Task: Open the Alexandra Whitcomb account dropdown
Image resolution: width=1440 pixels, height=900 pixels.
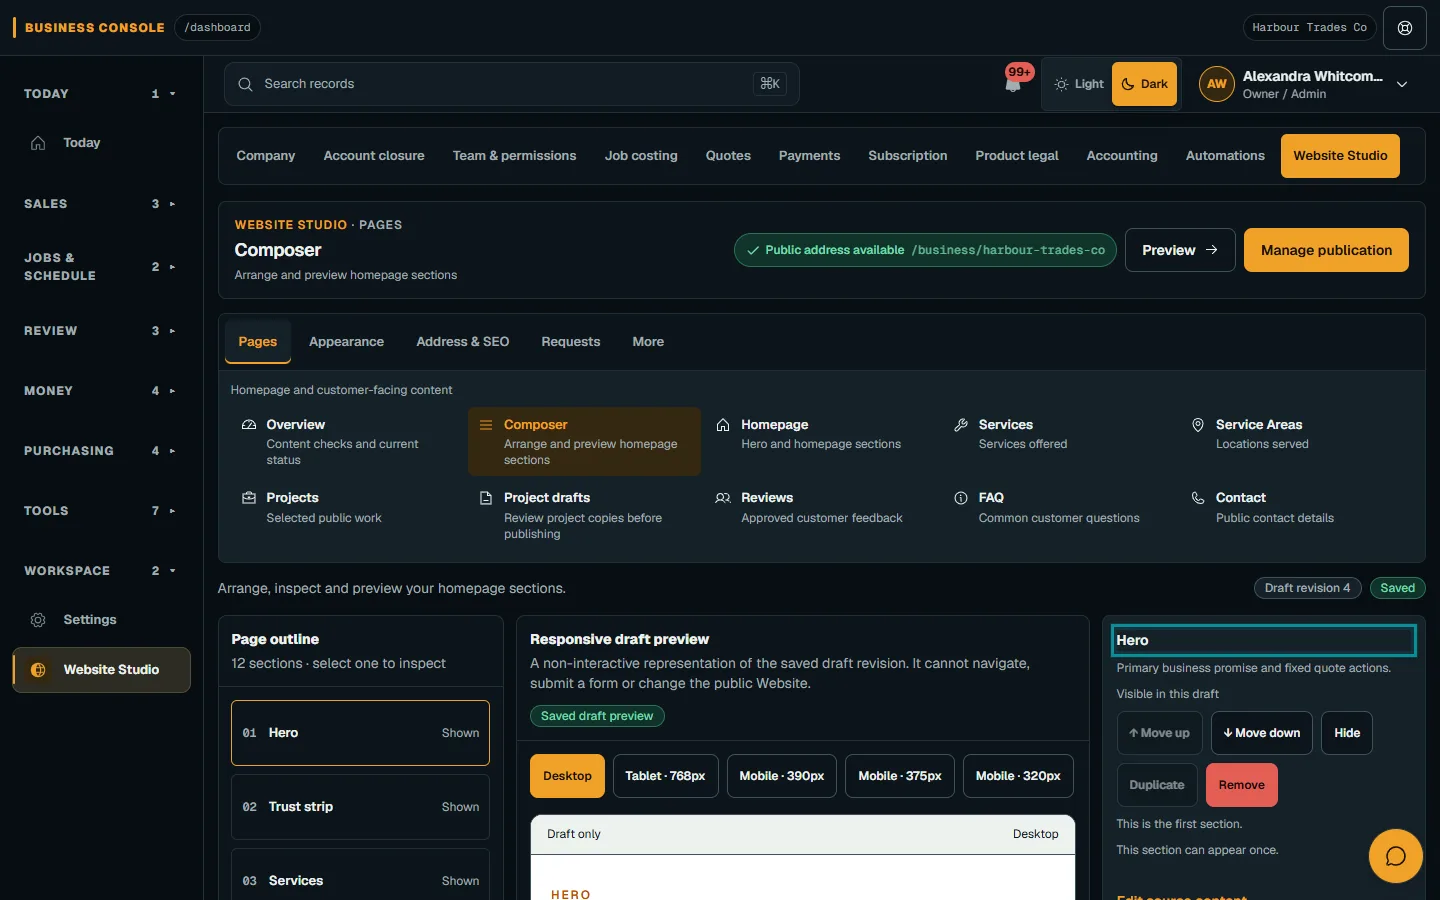Action: (1305, 84)
